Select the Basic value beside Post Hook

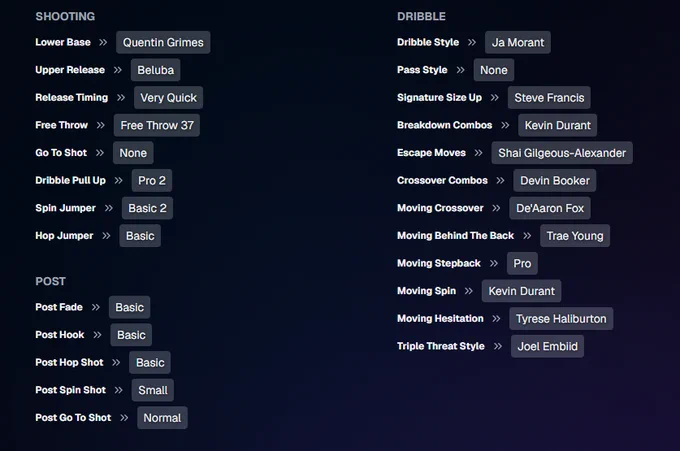131,335
